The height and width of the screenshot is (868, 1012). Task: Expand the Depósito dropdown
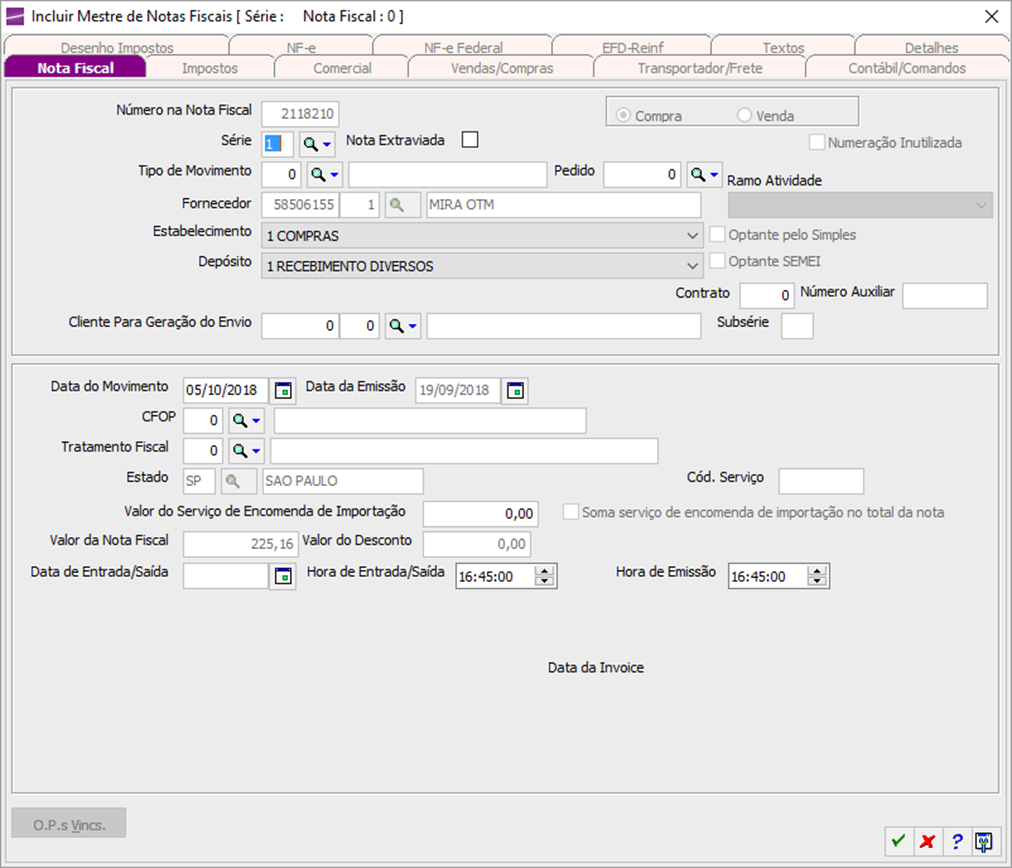694,266
